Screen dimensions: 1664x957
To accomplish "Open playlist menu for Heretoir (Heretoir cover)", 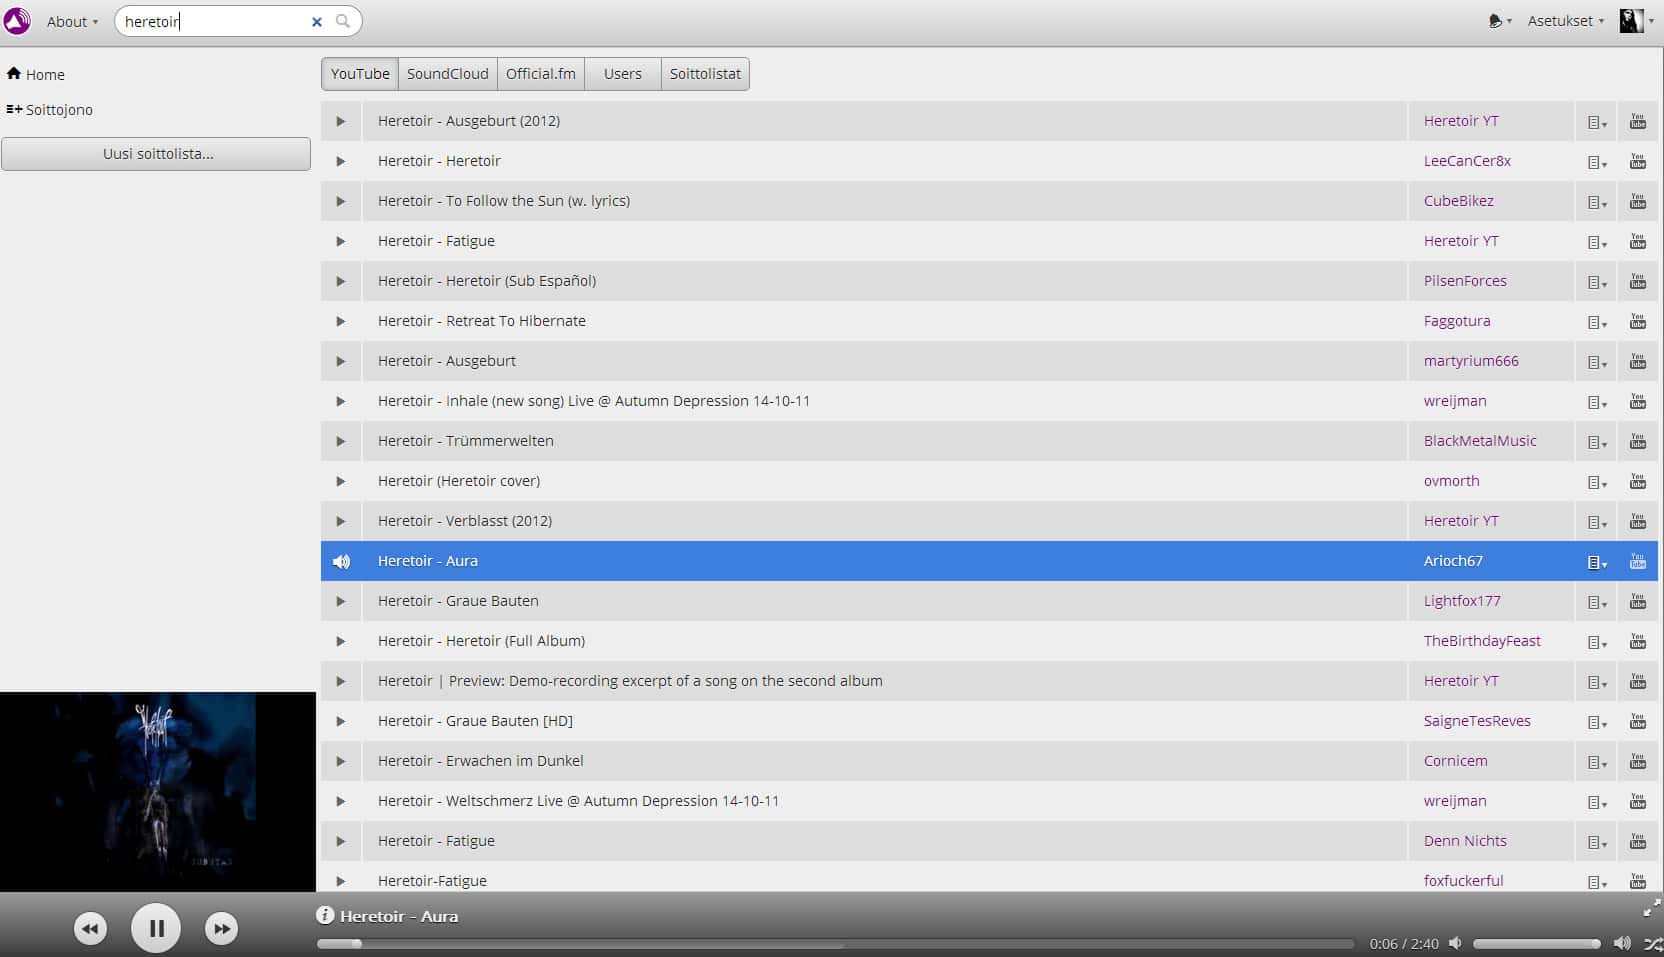I will (x=1597, y=482).
